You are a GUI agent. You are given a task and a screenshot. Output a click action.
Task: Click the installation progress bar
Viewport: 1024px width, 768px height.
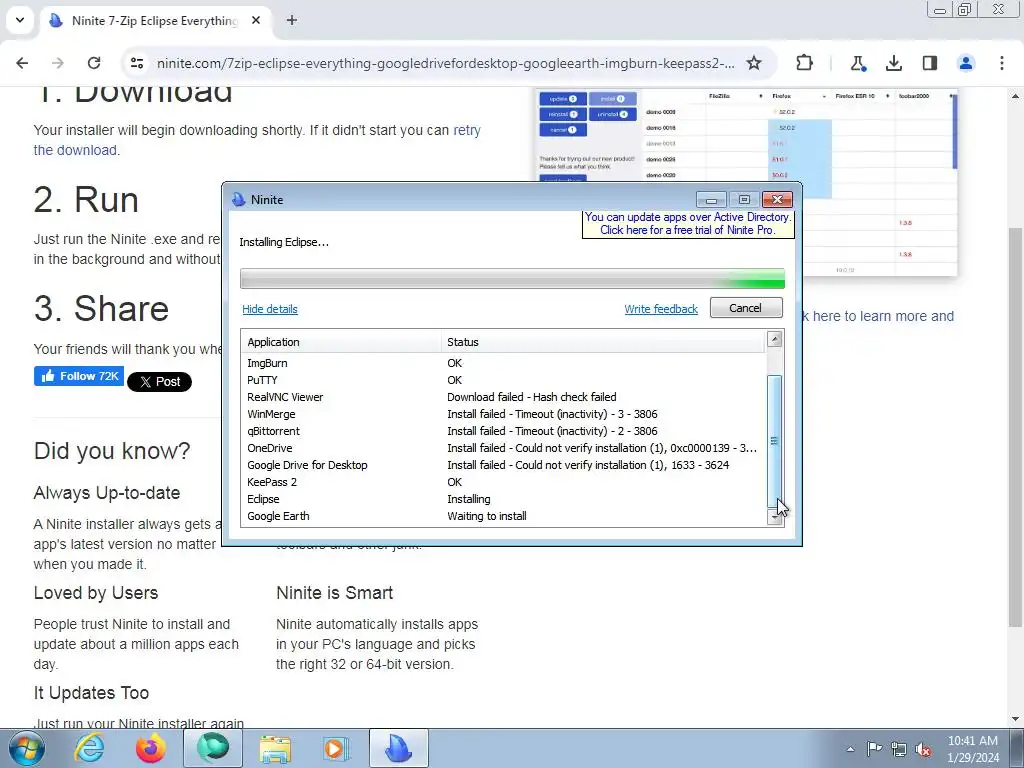512,278
